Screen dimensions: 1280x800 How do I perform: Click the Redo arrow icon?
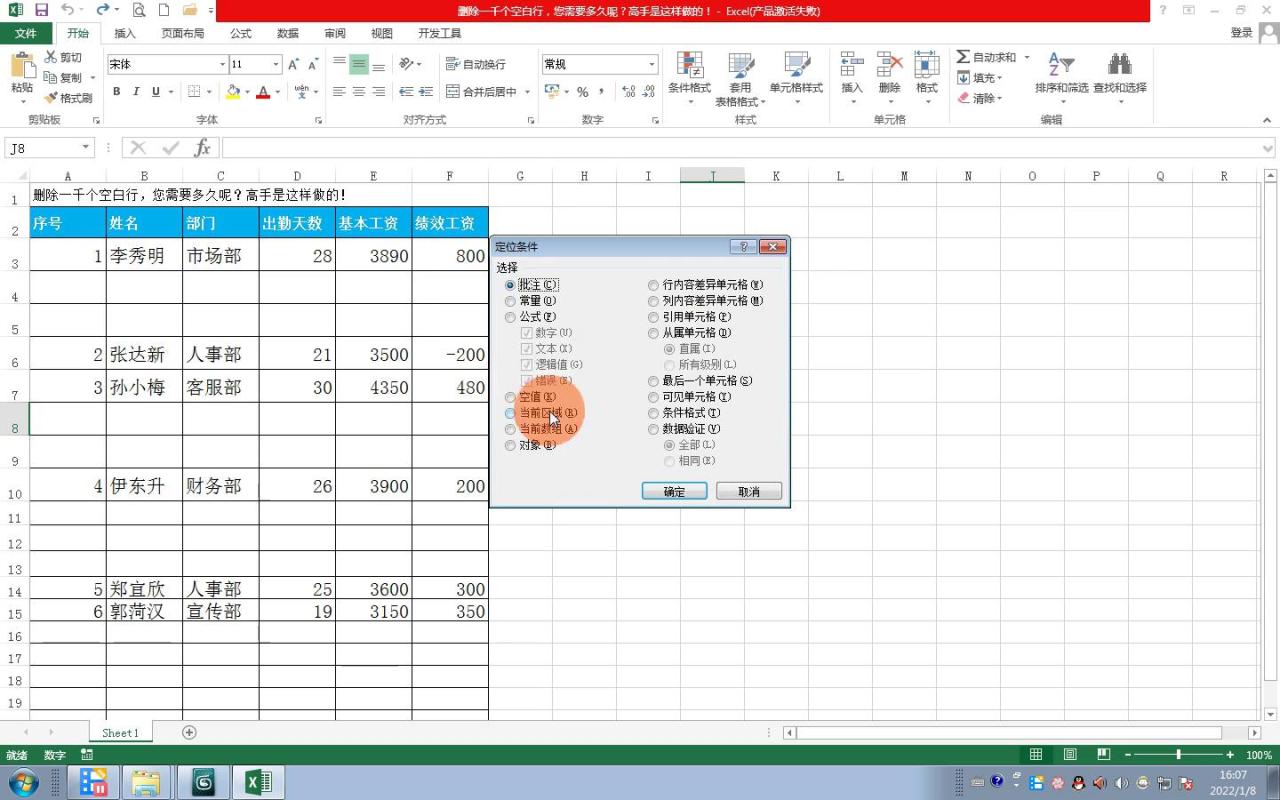[102, 10]
